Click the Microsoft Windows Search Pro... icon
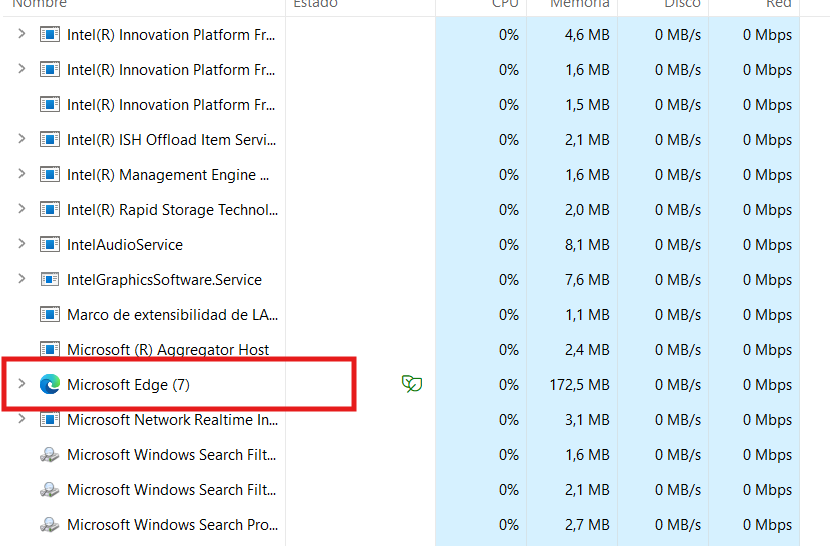Screen dimensions: 830x546 tap(50, 524)
